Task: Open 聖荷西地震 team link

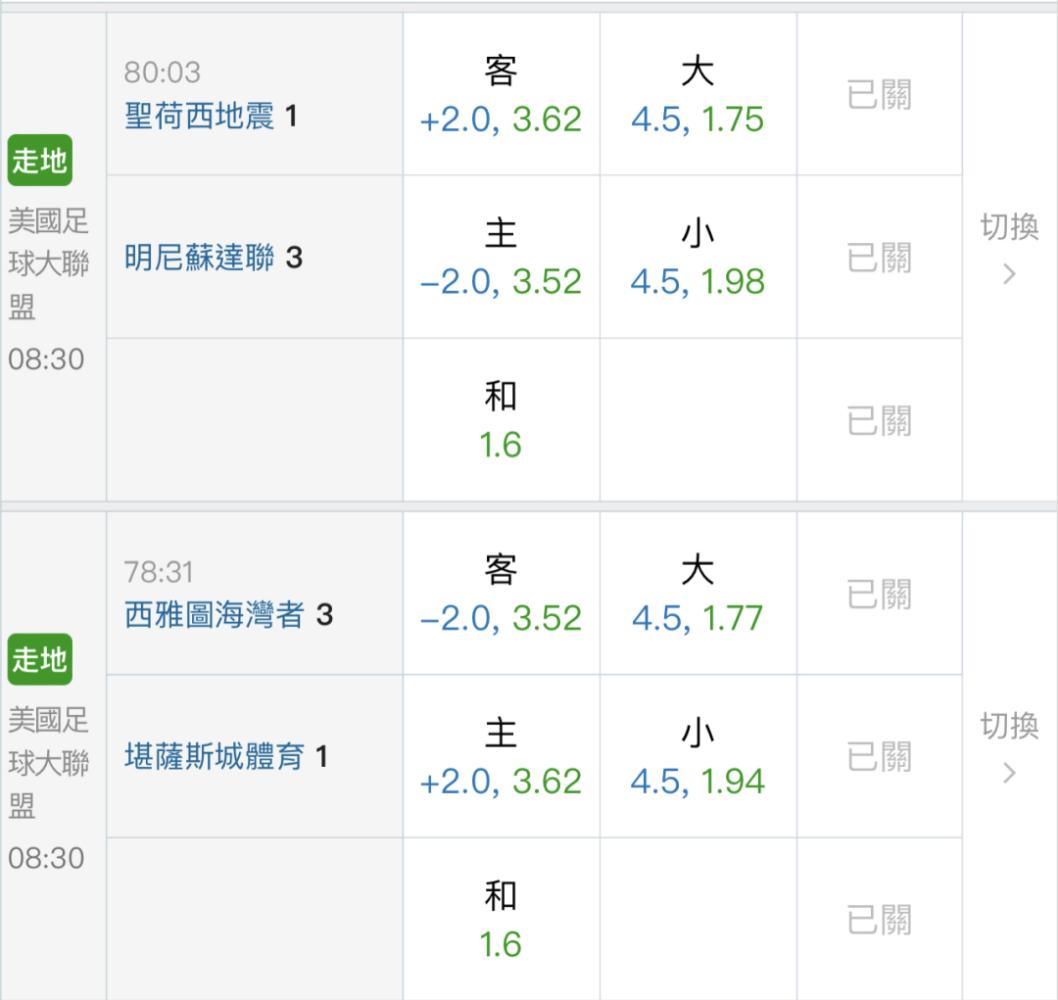Action: pyautogui.click(x=199, y=116)
